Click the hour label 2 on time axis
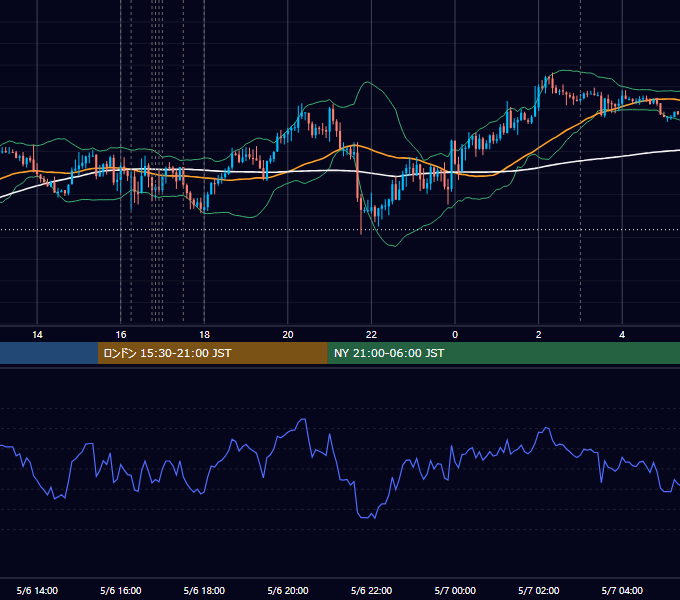 point(538,335)
